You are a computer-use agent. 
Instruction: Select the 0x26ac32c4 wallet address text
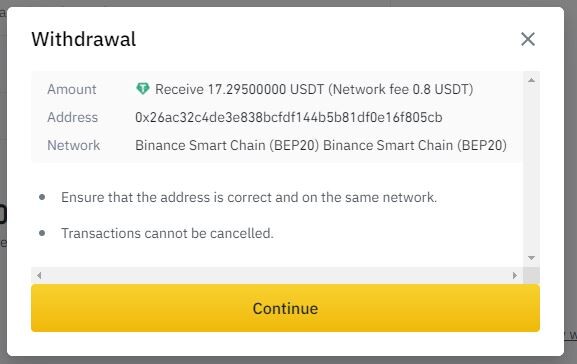point(288,117)
